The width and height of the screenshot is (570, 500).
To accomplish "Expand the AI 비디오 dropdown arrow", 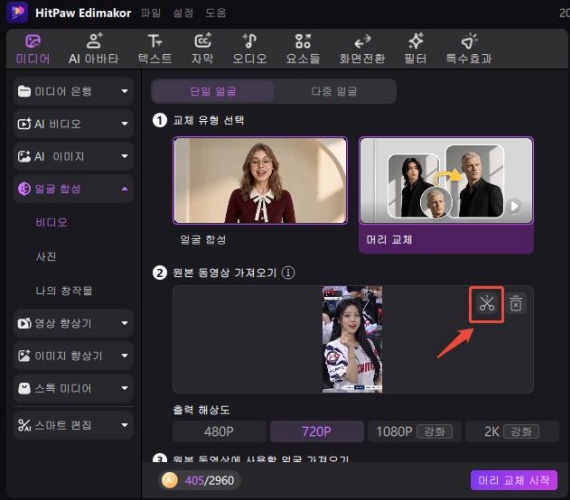I will (x=124, y=124).
